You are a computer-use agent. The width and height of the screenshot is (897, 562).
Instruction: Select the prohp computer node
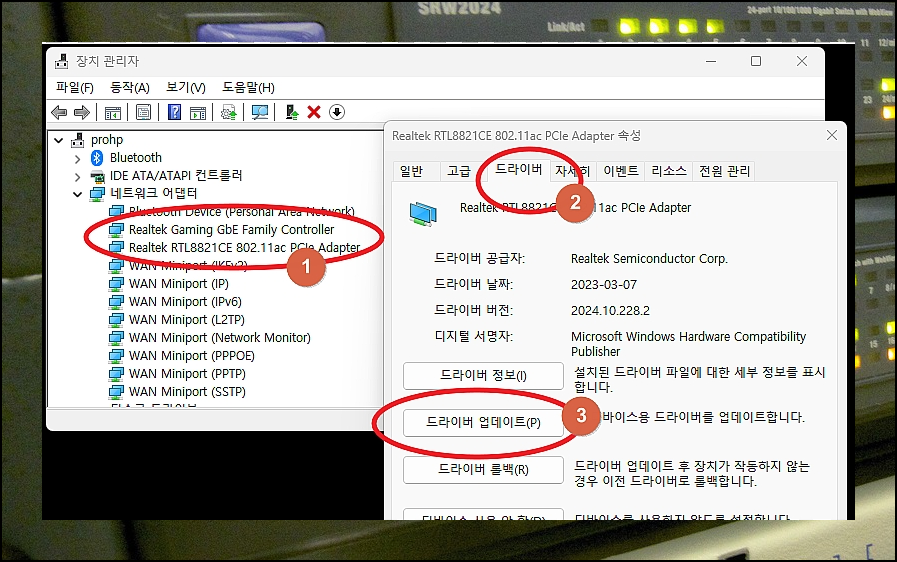coord(107,140)
